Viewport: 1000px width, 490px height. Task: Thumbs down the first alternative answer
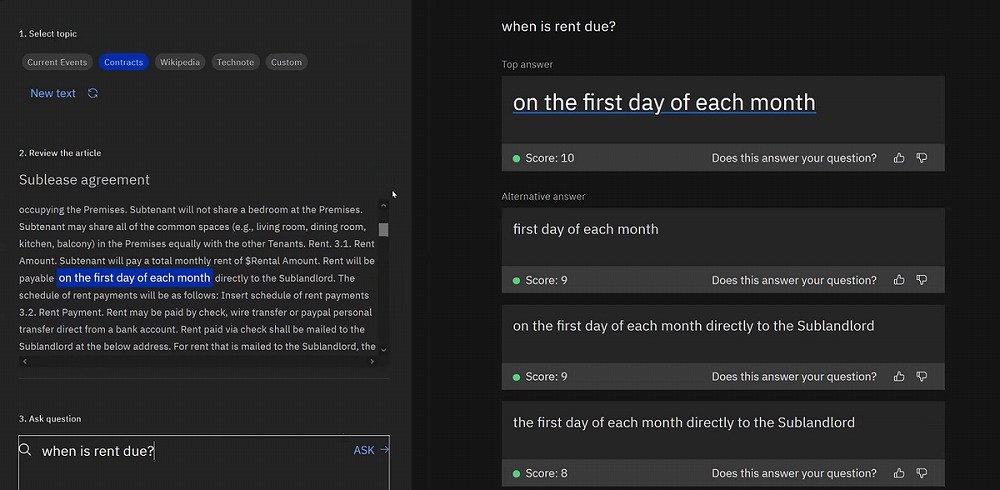(922, 280)
